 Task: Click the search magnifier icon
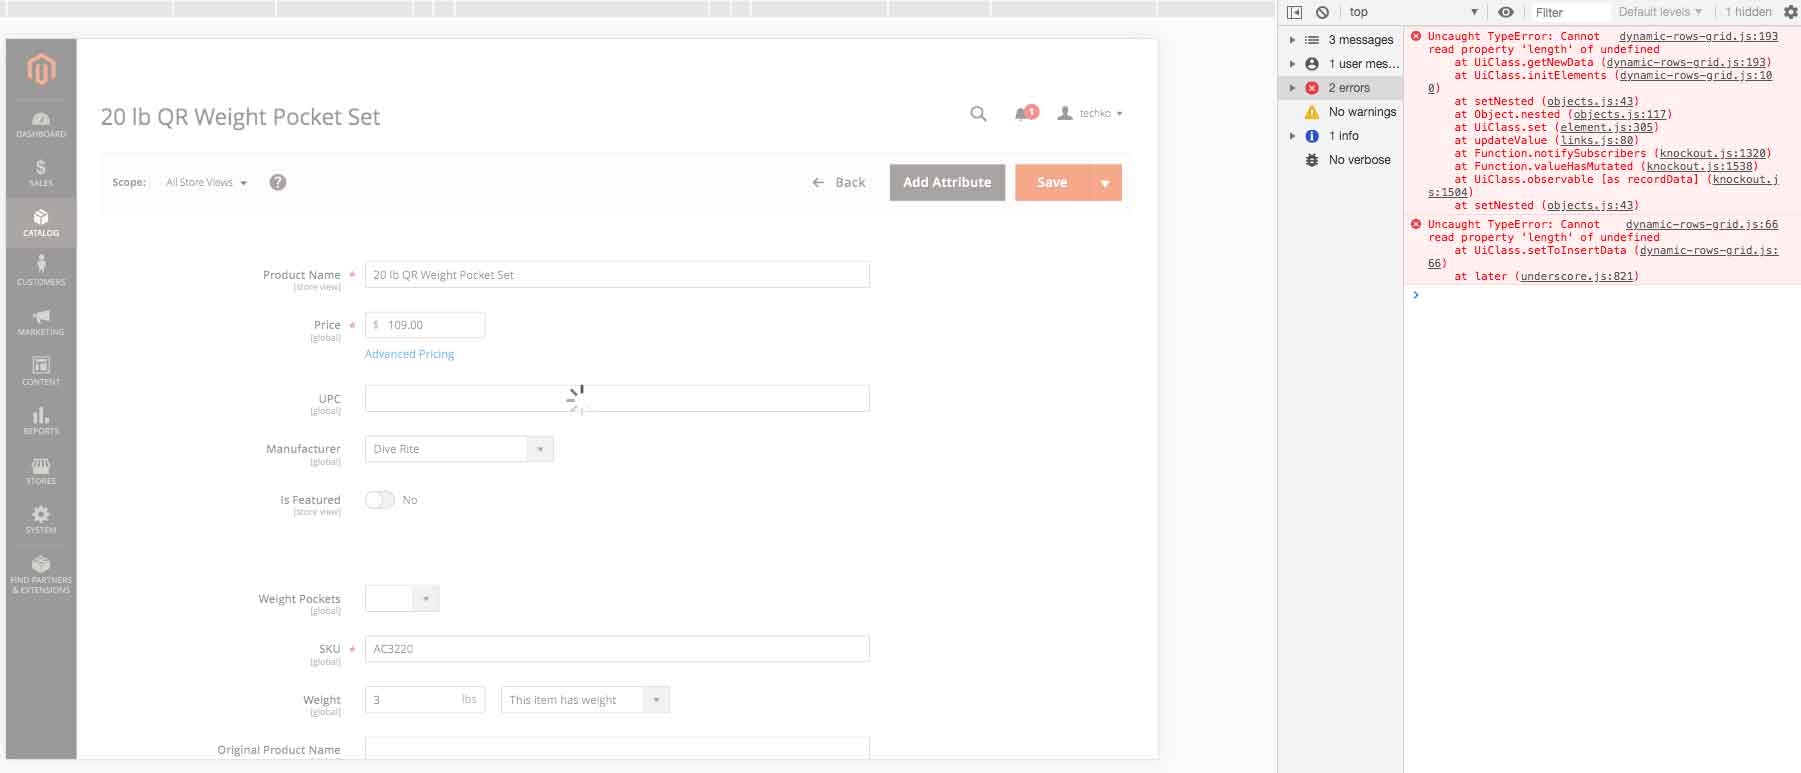pos(978,114)
